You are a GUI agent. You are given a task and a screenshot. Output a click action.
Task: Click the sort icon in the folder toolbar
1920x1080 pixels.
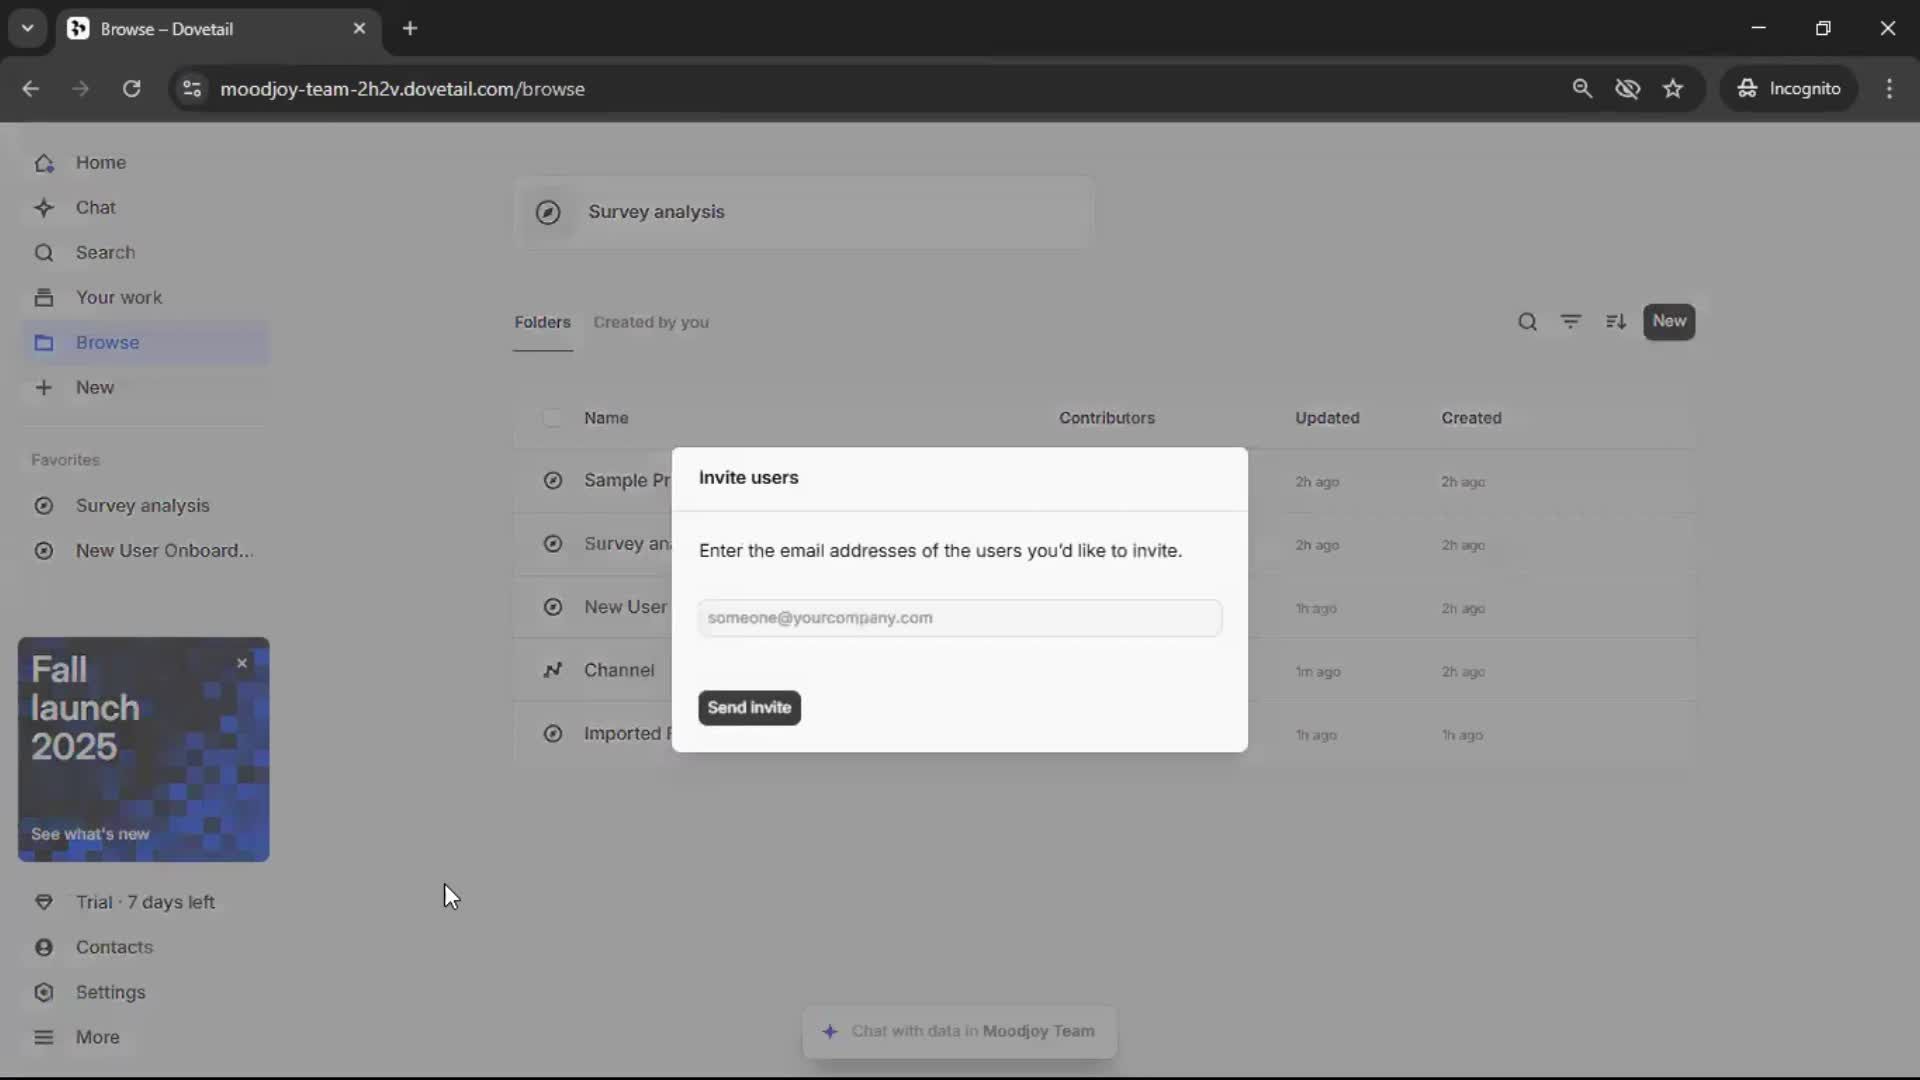tap(1616, 322)
